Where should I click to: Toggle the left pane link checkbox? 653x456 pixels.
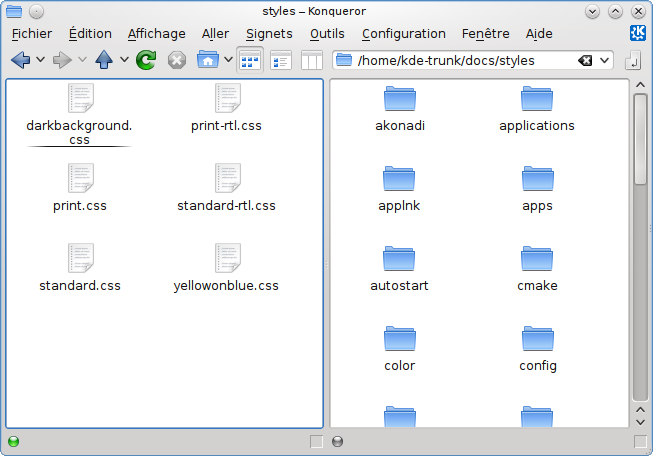click(x=316, y=441)
